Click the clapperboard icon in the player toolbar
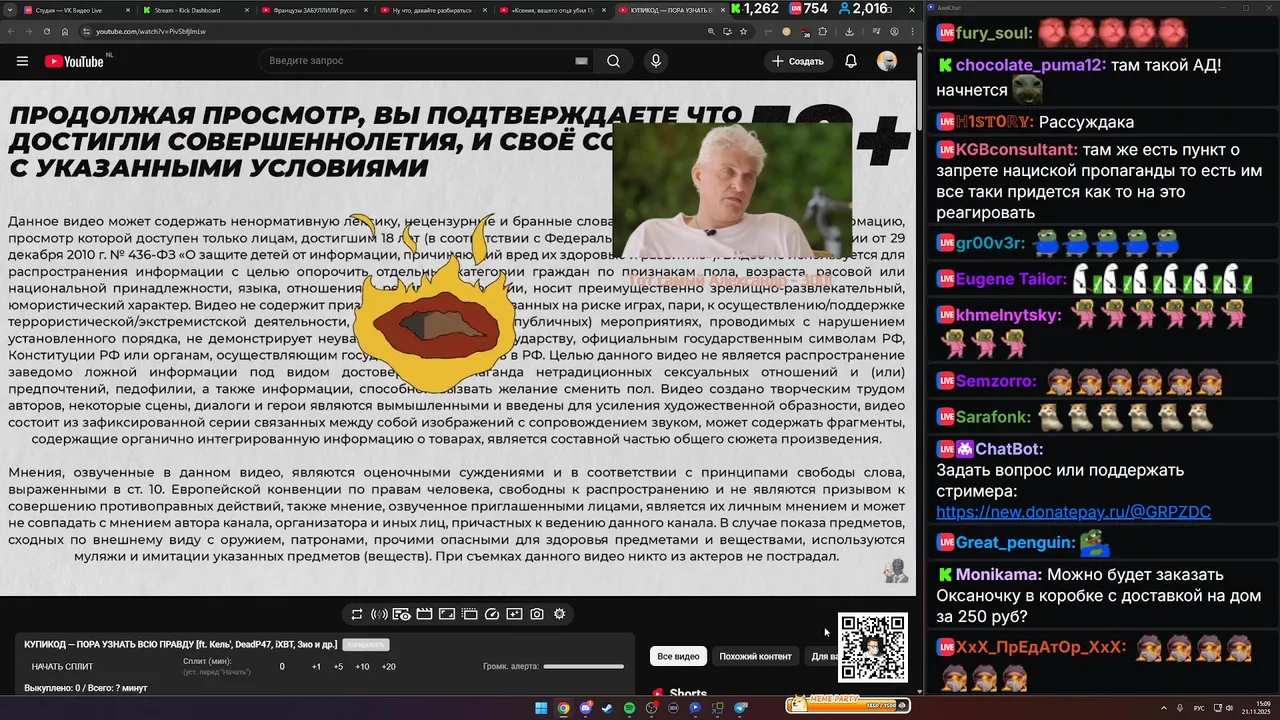This screenshot has height=720, width=1280. (x=424, y=614)
